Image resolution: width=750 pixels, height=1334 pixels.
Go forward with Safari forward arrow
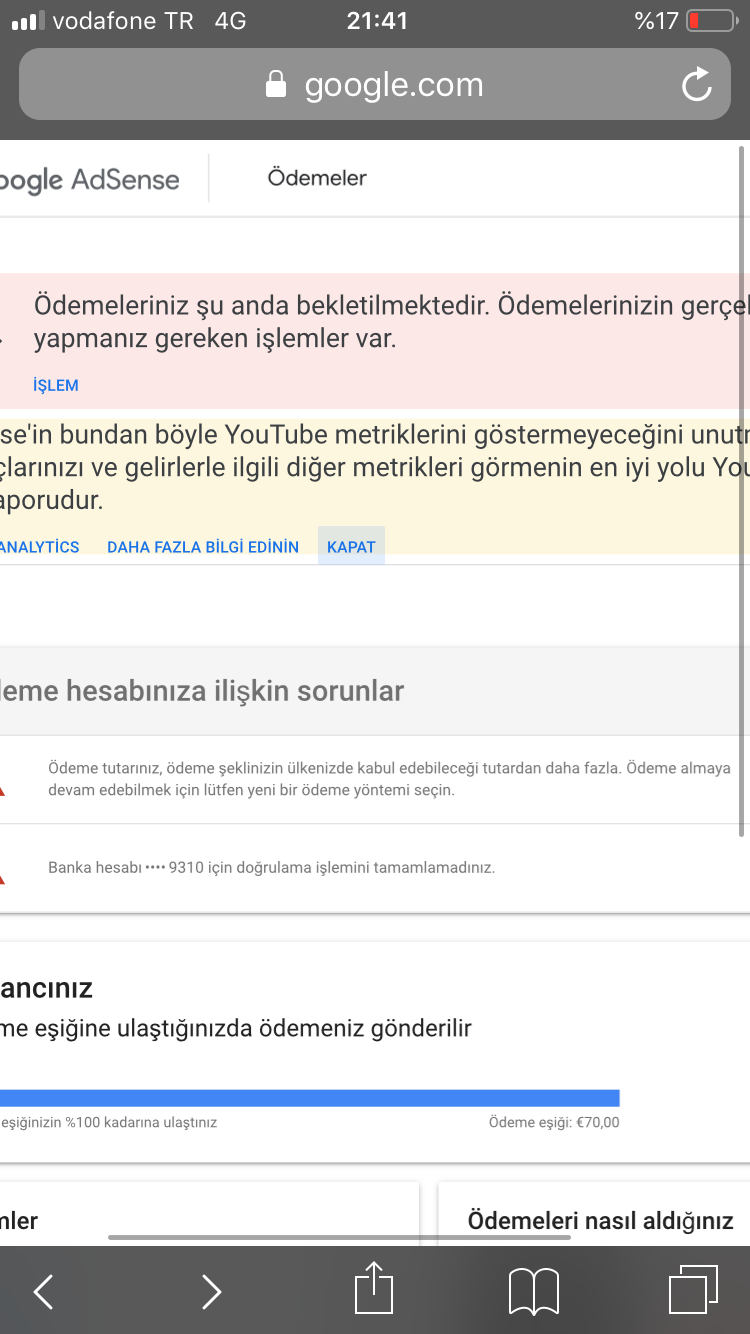tap(211, 1291)
